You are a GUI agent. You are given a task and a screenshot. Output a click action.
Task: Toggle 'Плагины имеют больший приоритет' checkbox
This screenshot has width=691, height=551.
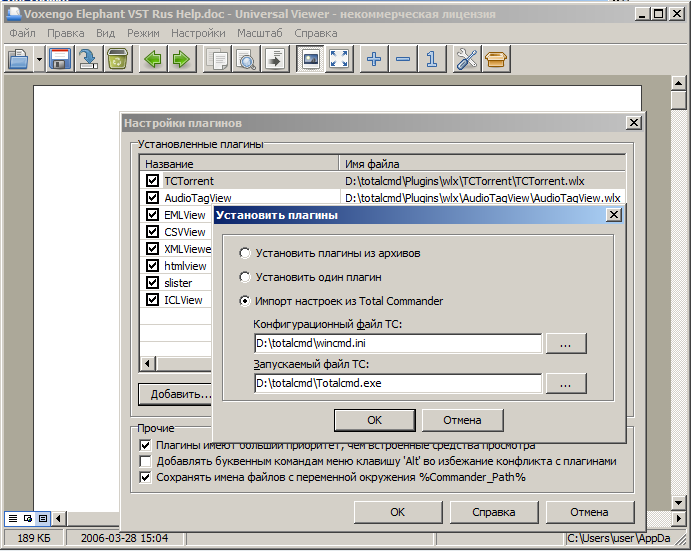pyautogui.click(x=145, y=445)
